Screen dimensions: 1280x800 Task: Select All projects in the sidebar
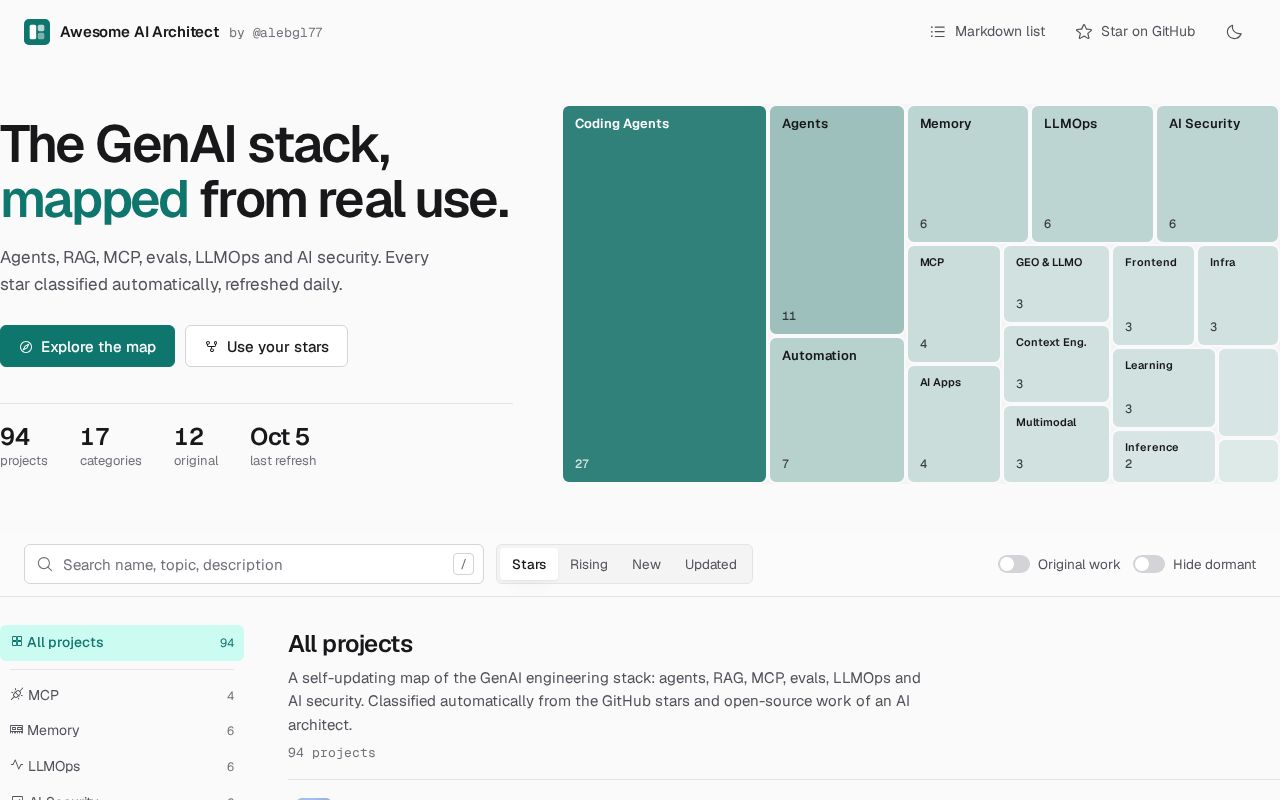coord(122,643)
